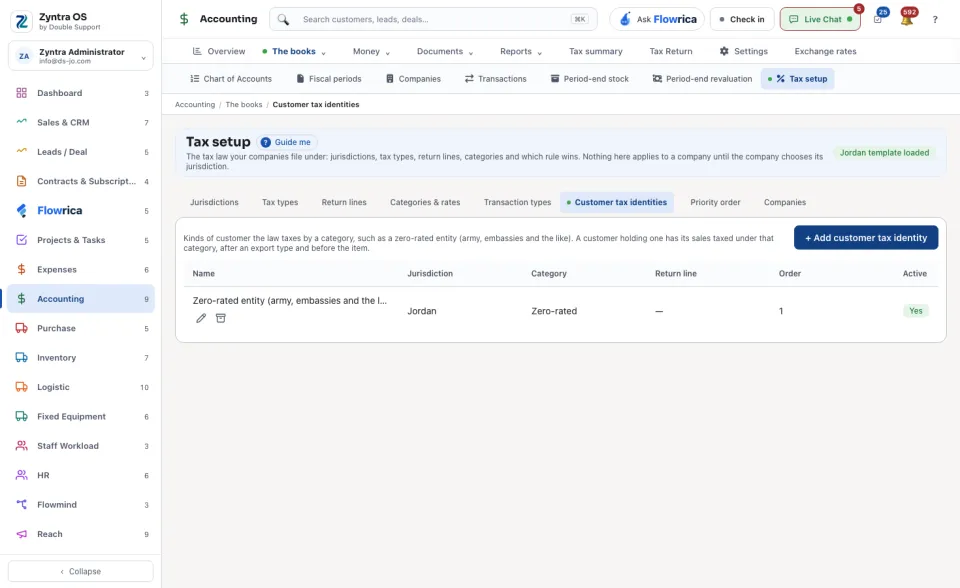Click the help question mark icon
The height and width of the screenshot is (588, 960).
pos(935,19)
